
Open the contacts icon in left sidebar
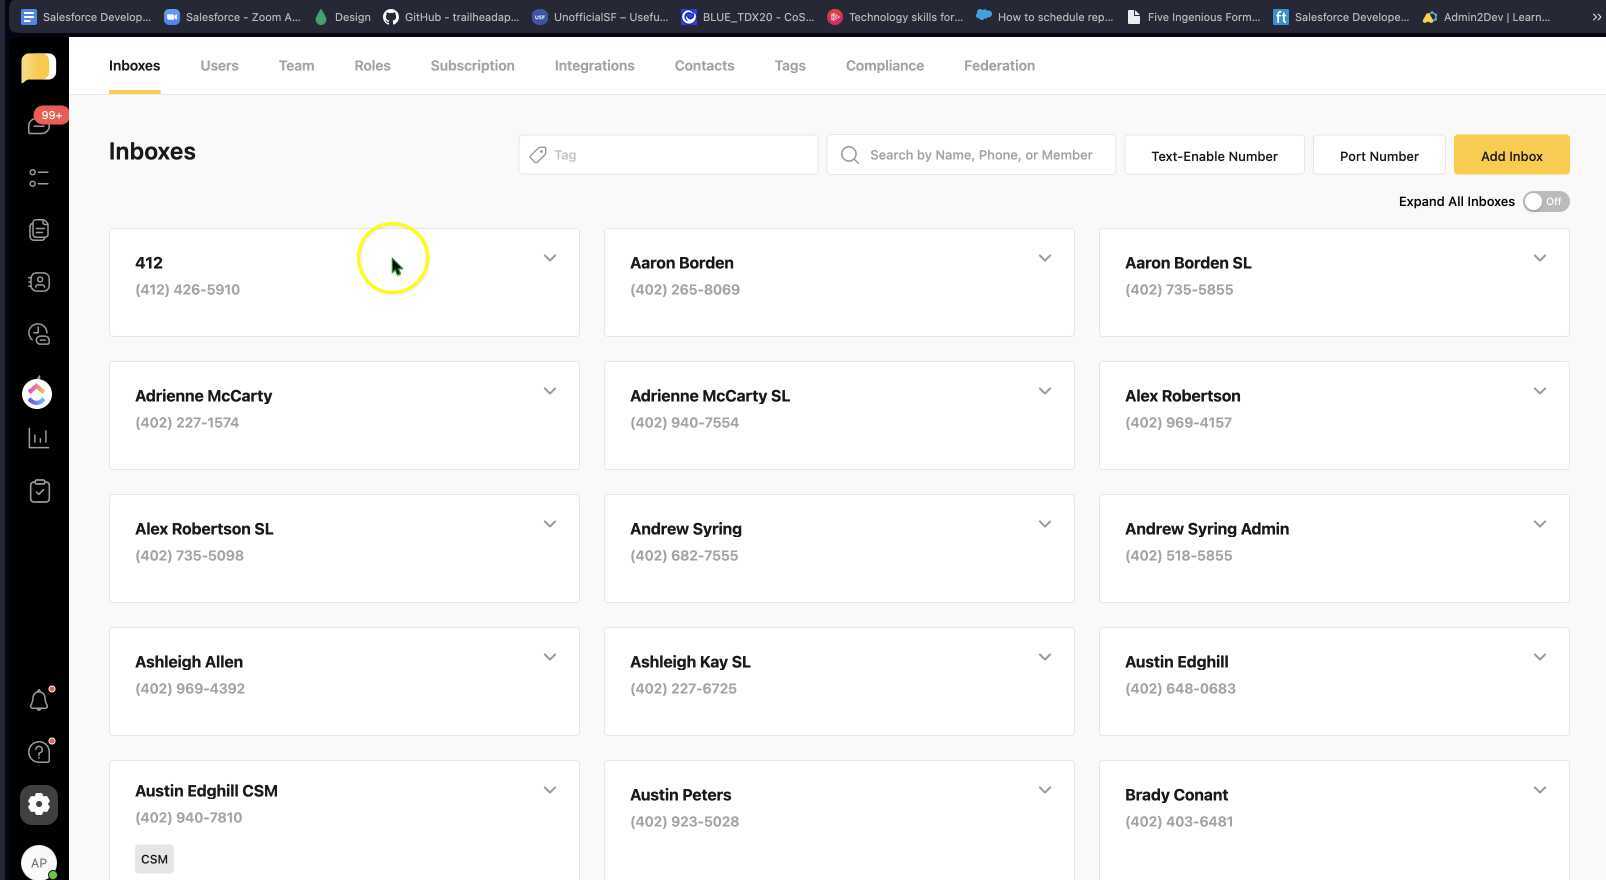(39, 282)
